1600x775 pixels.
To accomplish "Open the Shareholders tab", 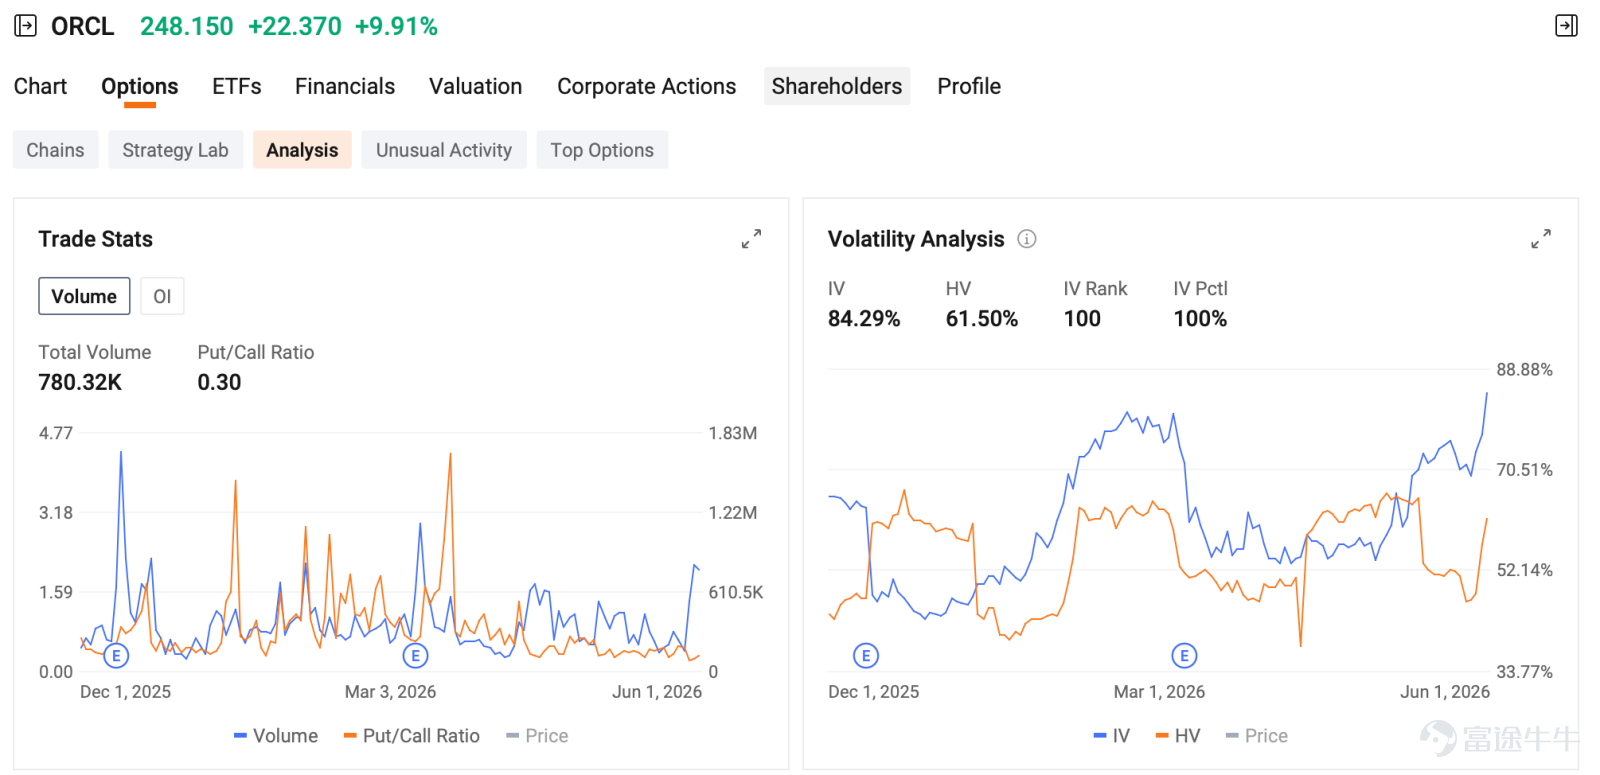I will (837, 86).
